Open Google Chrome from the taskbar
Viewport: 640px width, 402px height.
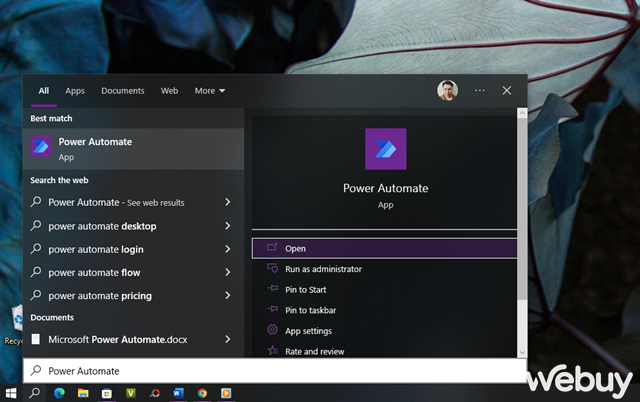click(x=202, y=393)
